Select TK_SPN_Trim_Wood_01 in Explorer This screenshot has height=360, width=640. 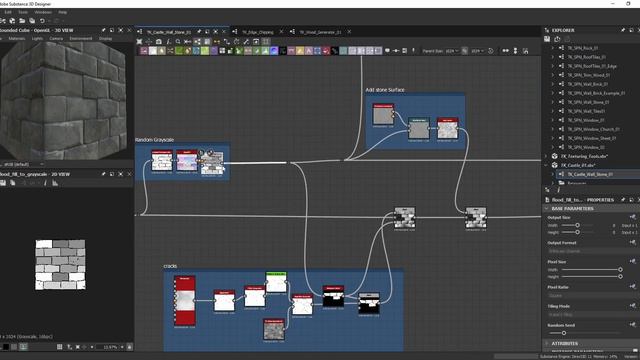pyautogui.click(x=589, y=75)
